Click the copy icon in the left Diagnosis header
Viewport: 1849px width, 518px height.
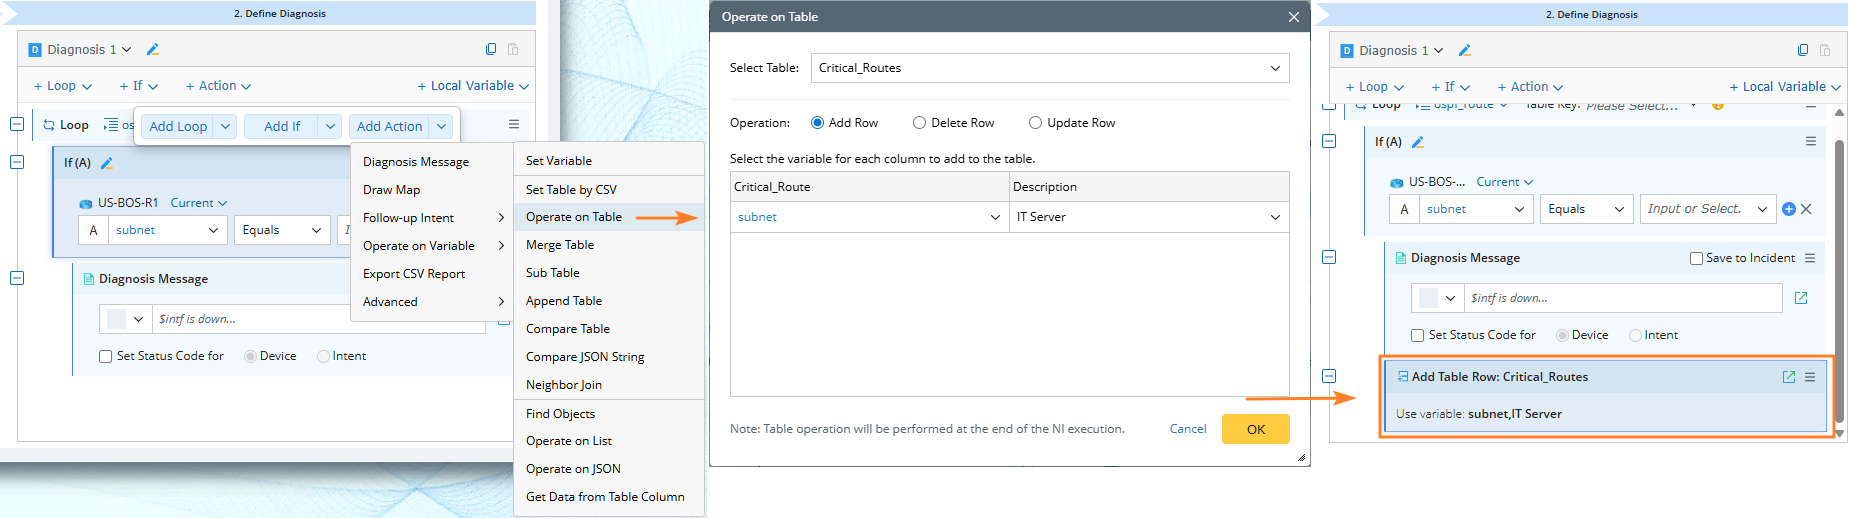491,49
